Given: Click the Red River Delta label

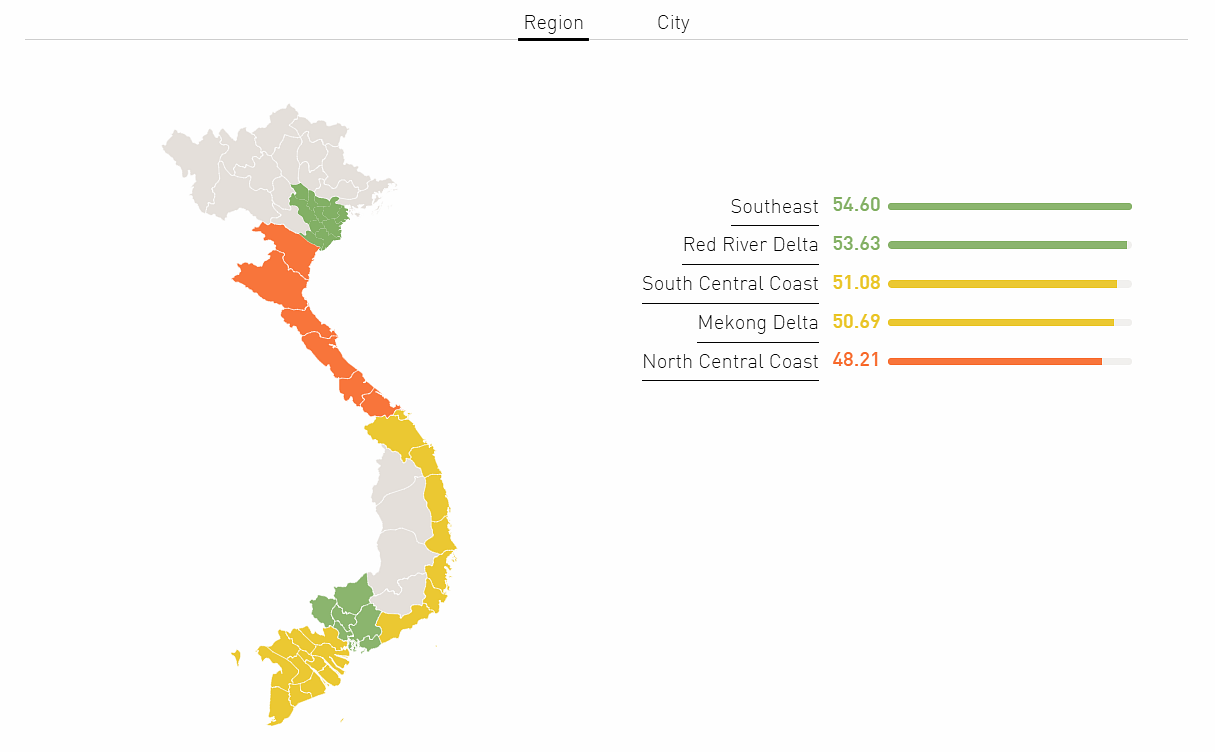Looking at the screenshot, I should tap(750, 245).
